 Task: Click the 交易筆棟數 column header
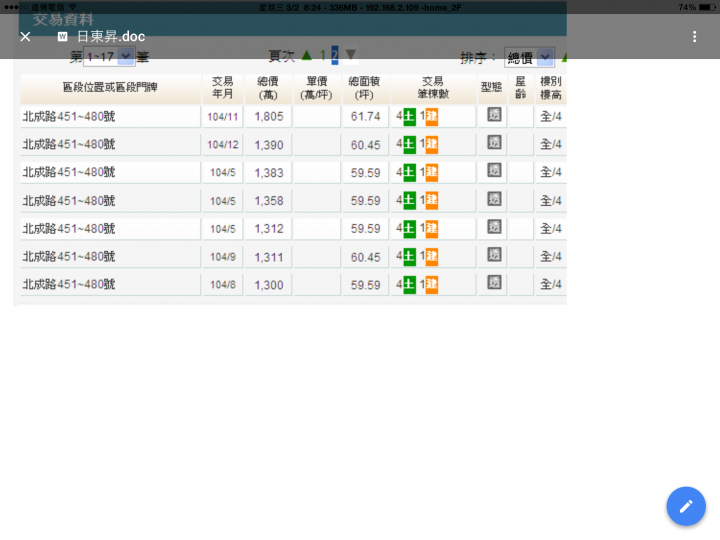pos(433,88)
